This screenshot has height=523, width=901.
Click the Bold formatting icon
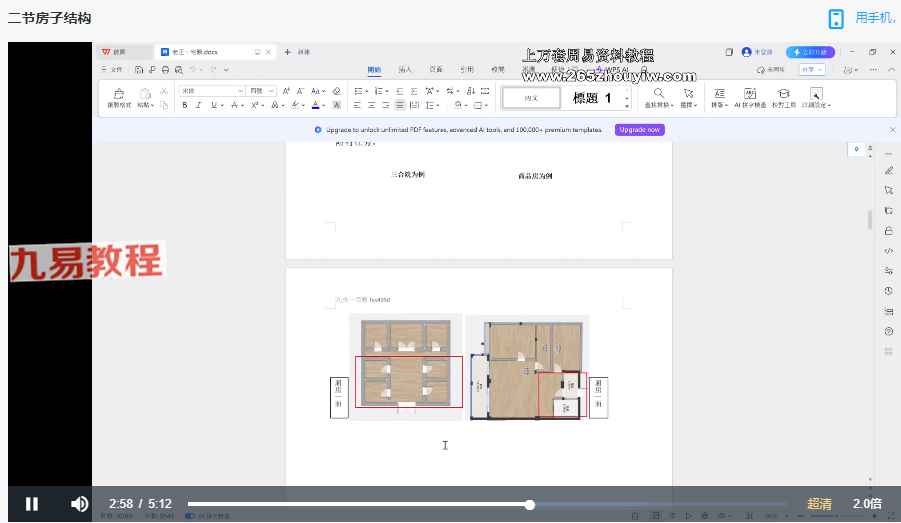pos(186,105)
